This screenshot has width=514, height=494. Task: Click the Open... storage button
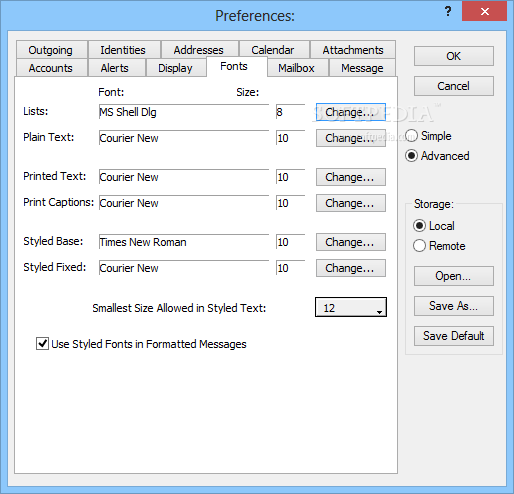pos(454,276)
